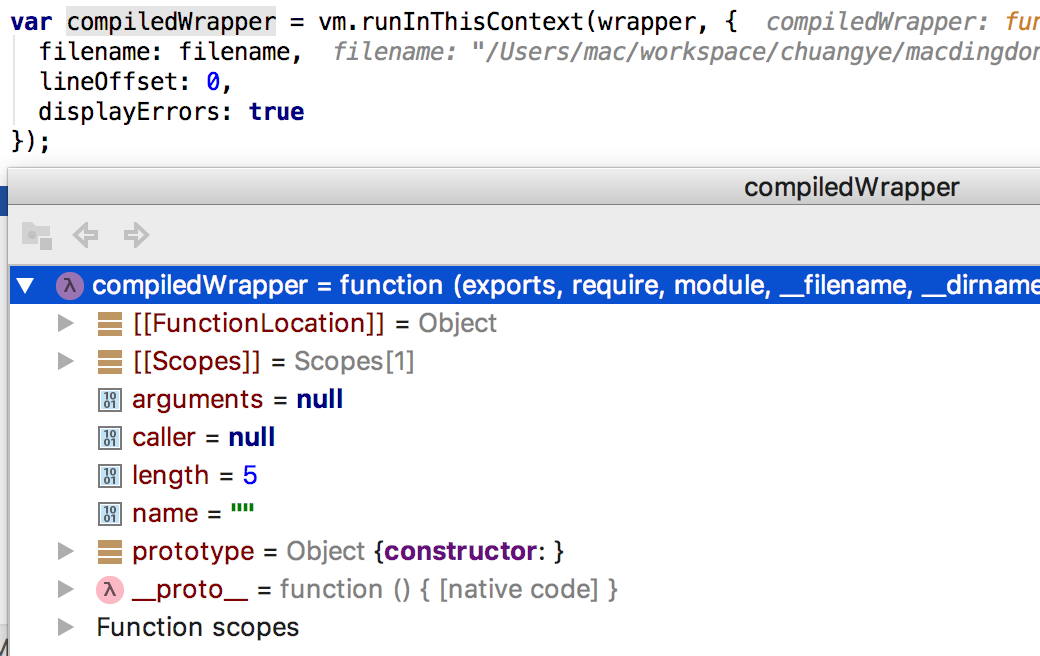Viewport: 1040px width, 656px height.
Task: Expand the __proto__ entry
Action: (x=65, y=589)
